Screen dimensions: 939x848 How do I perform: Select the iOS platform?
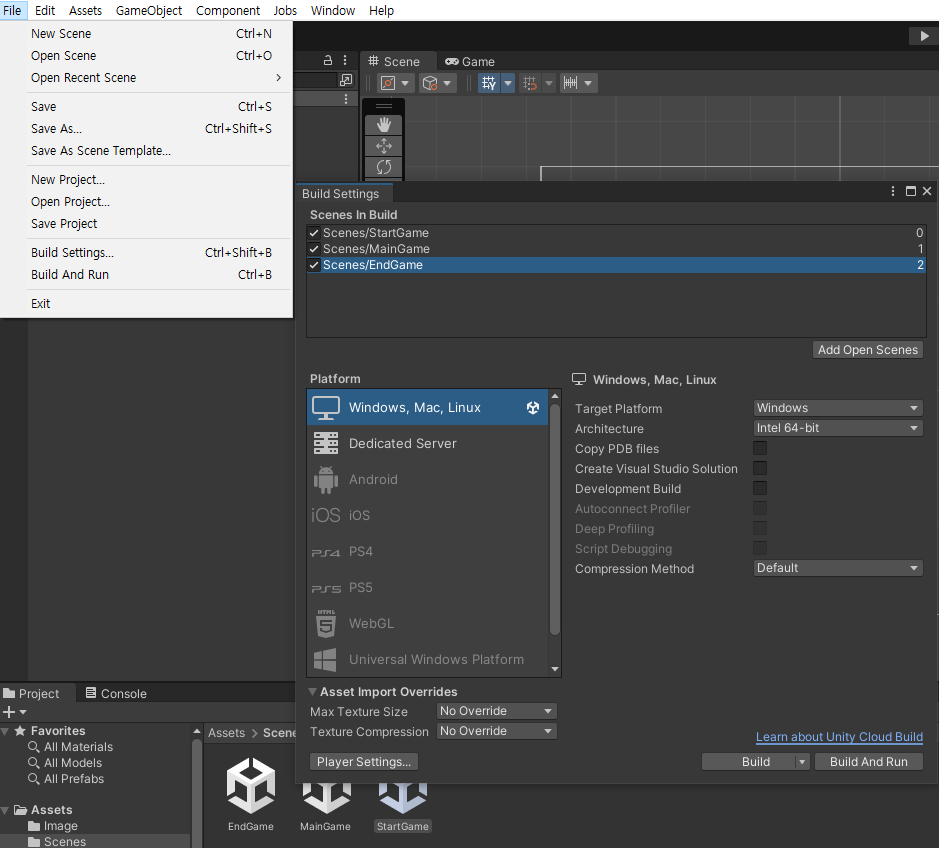coord(428,516)
